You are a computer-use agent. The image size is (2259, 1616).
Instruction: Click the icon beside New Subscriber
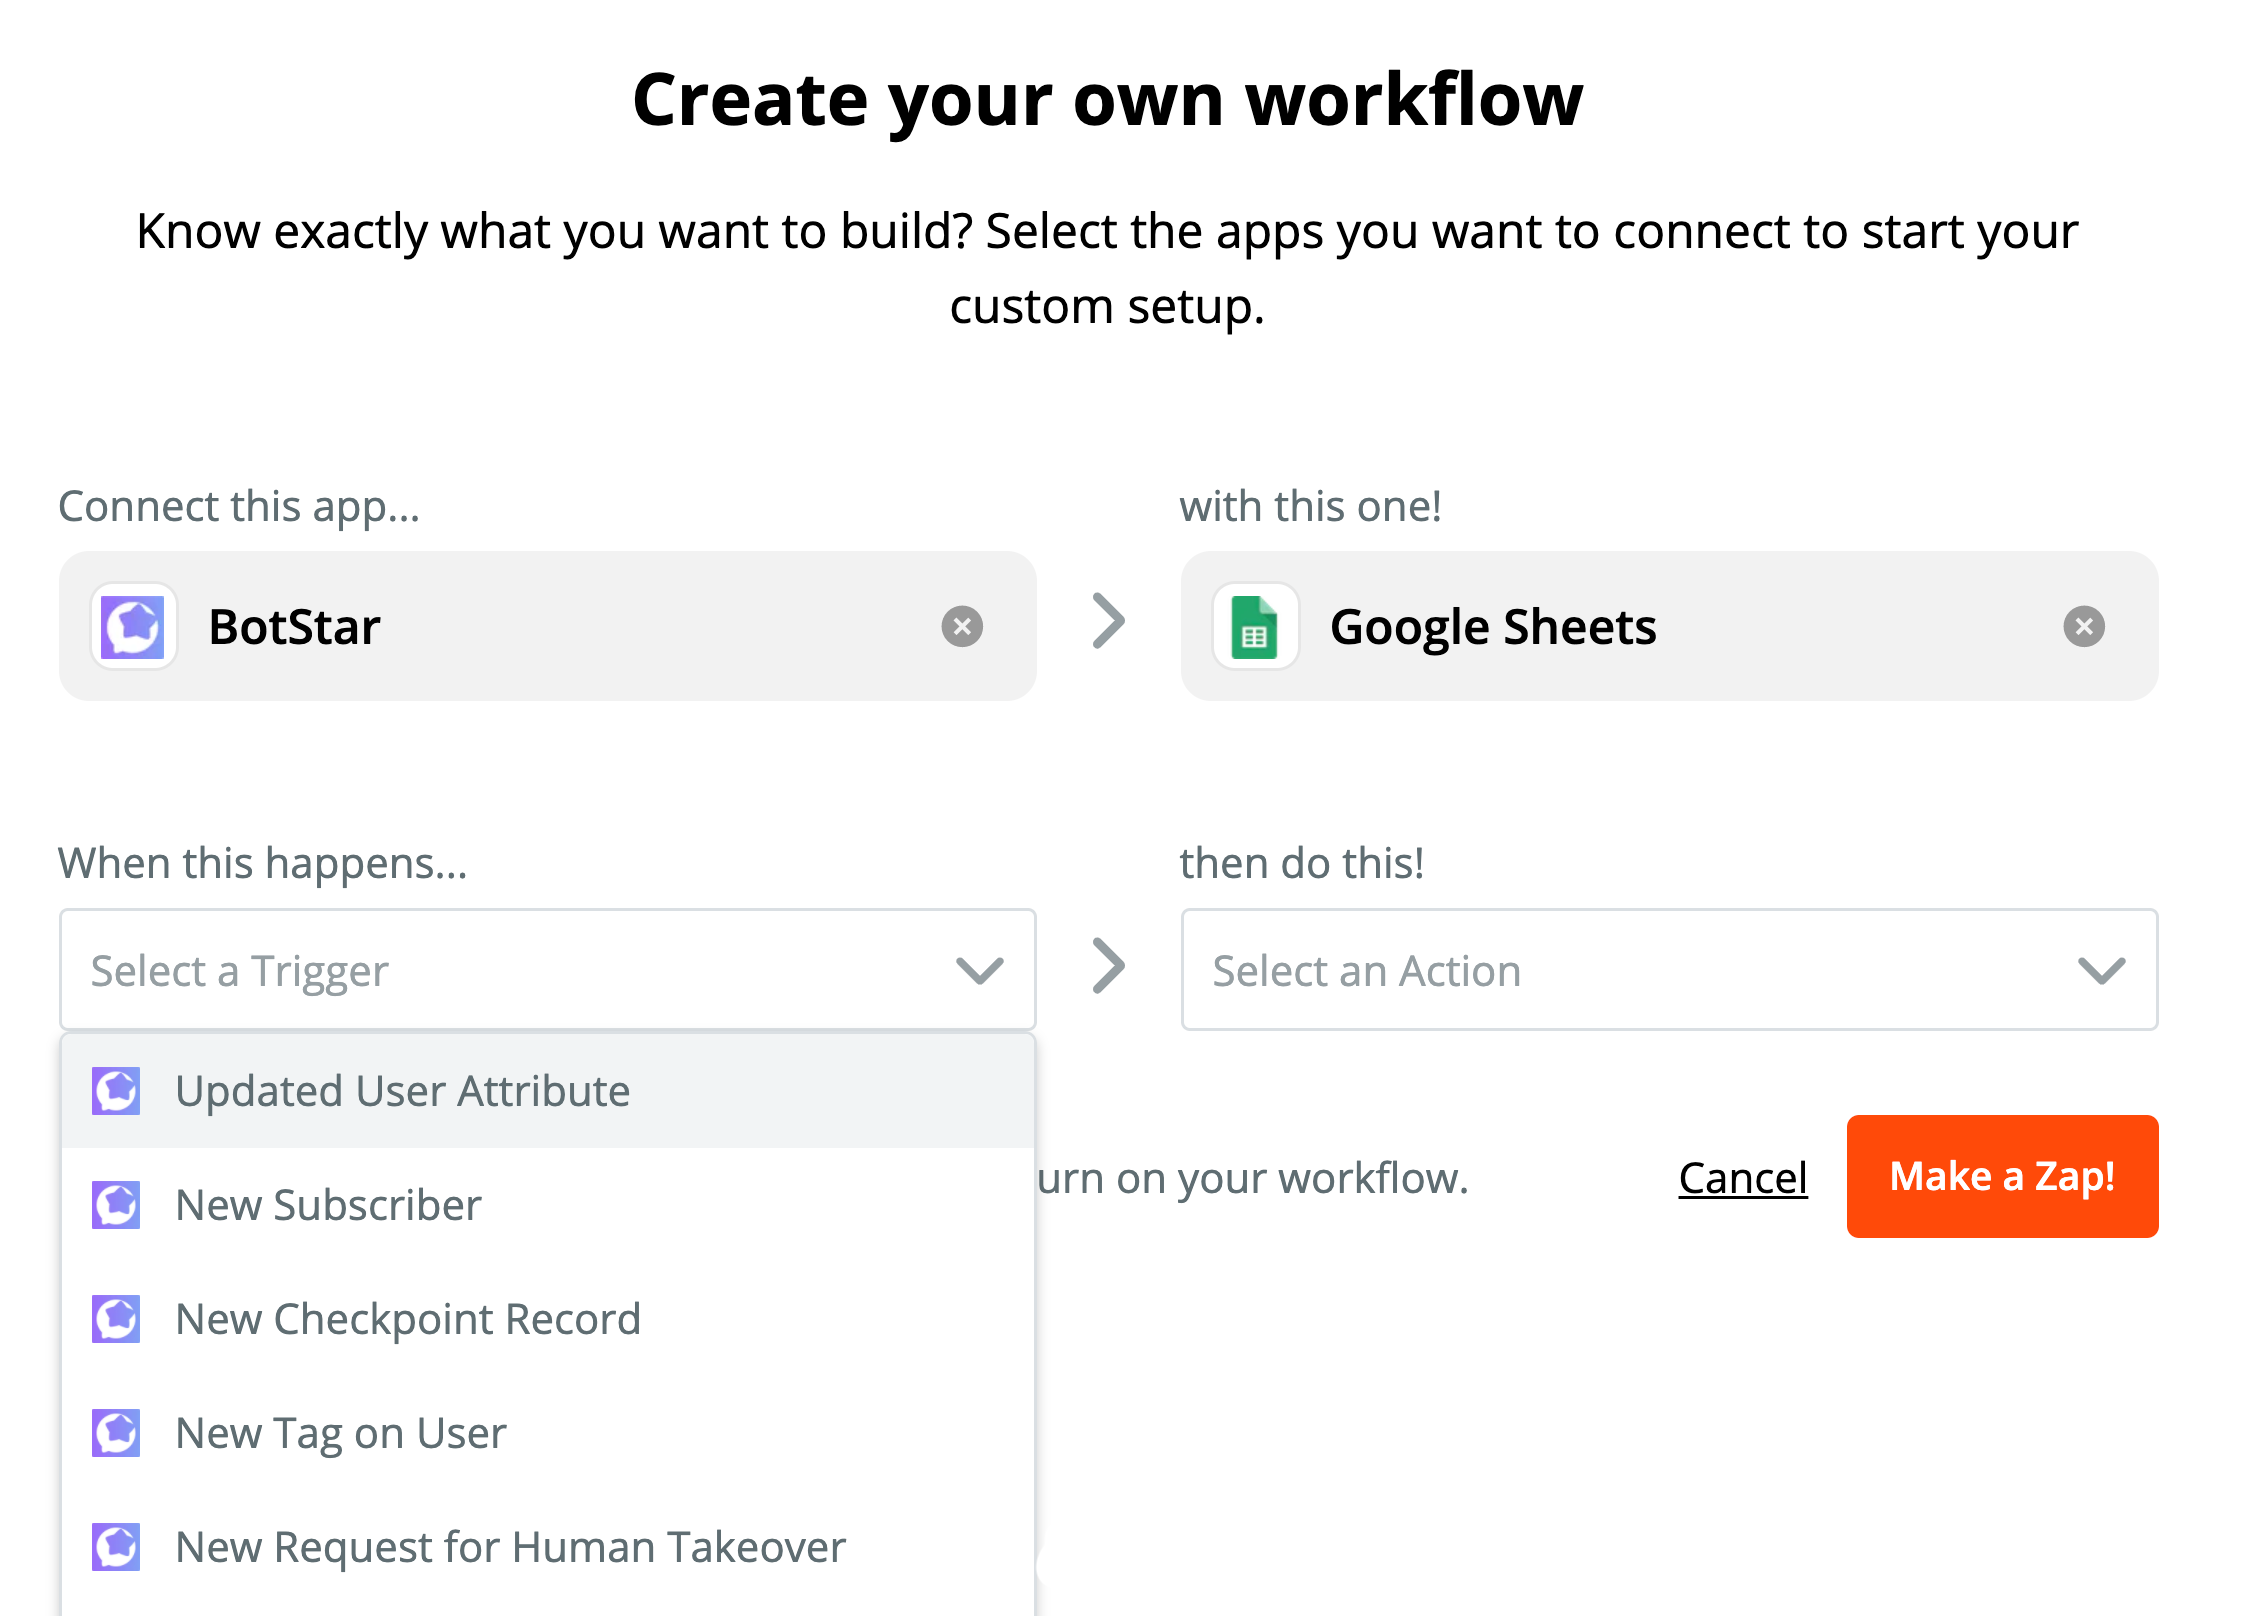pyautogui.click(x=116, y=1205)
